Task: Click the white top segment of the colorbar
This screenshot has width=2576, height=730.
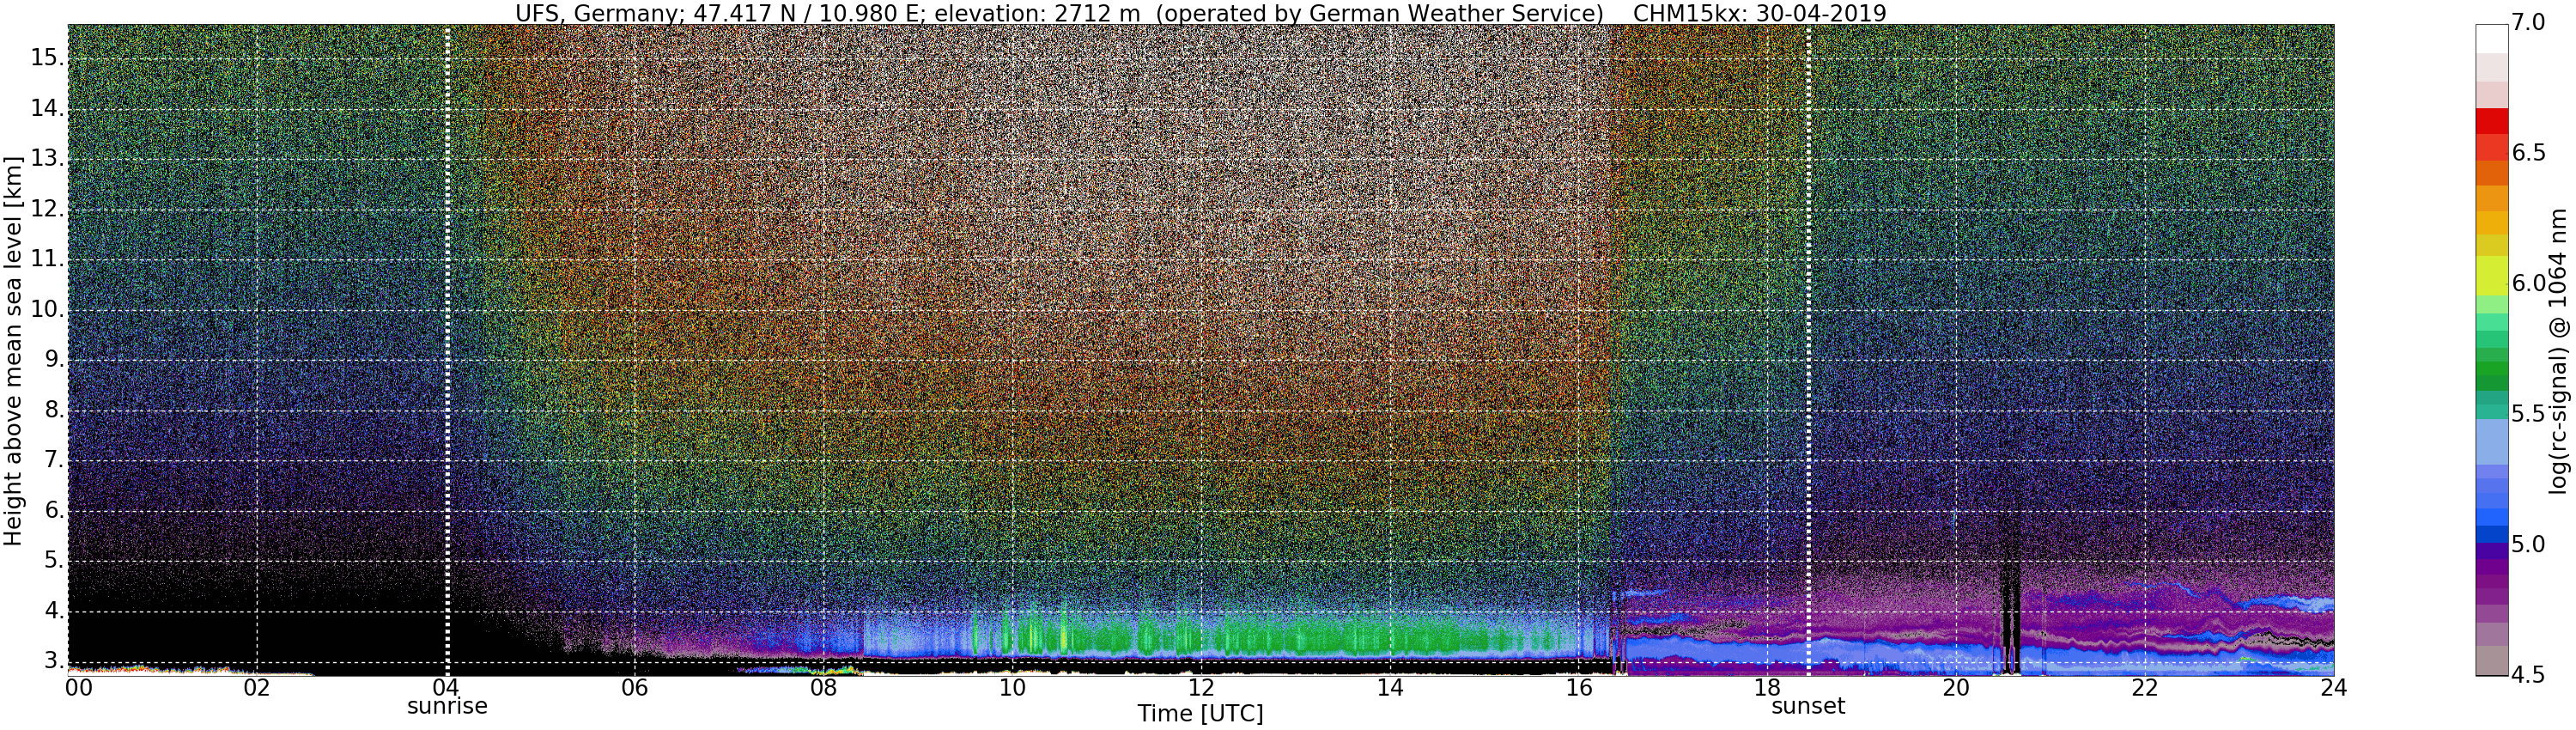Action: pos(2491,38)
